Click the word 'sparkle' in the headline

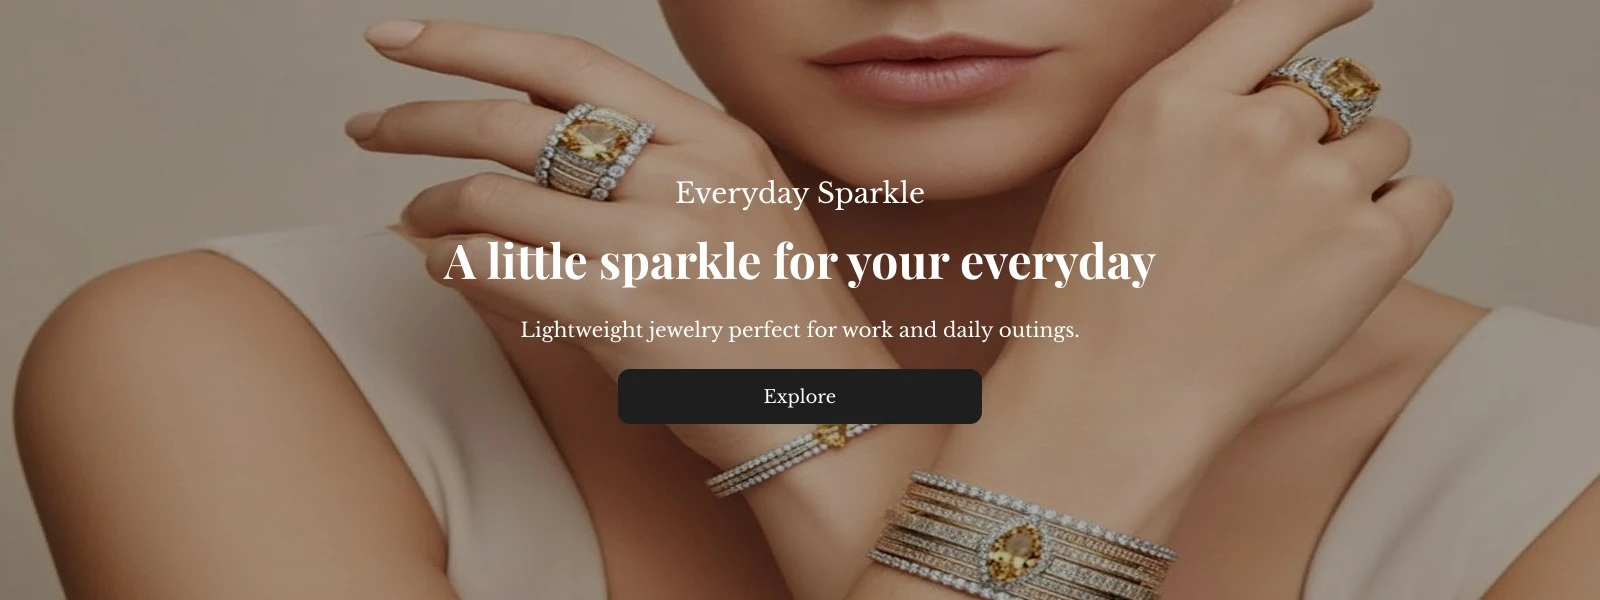(679, 262)
